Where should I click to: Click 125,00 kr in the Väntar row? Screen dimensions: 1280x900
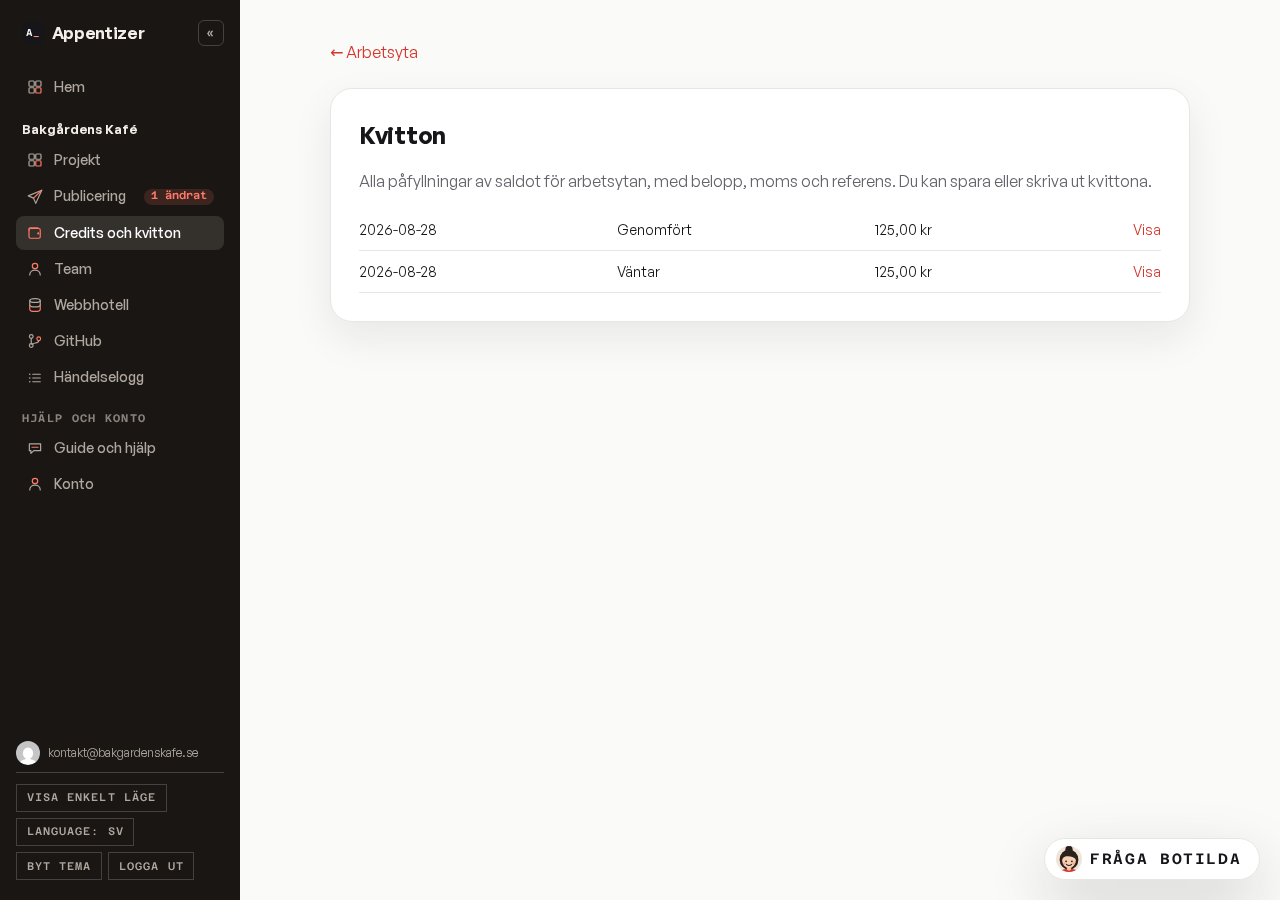tap(903, 272)
